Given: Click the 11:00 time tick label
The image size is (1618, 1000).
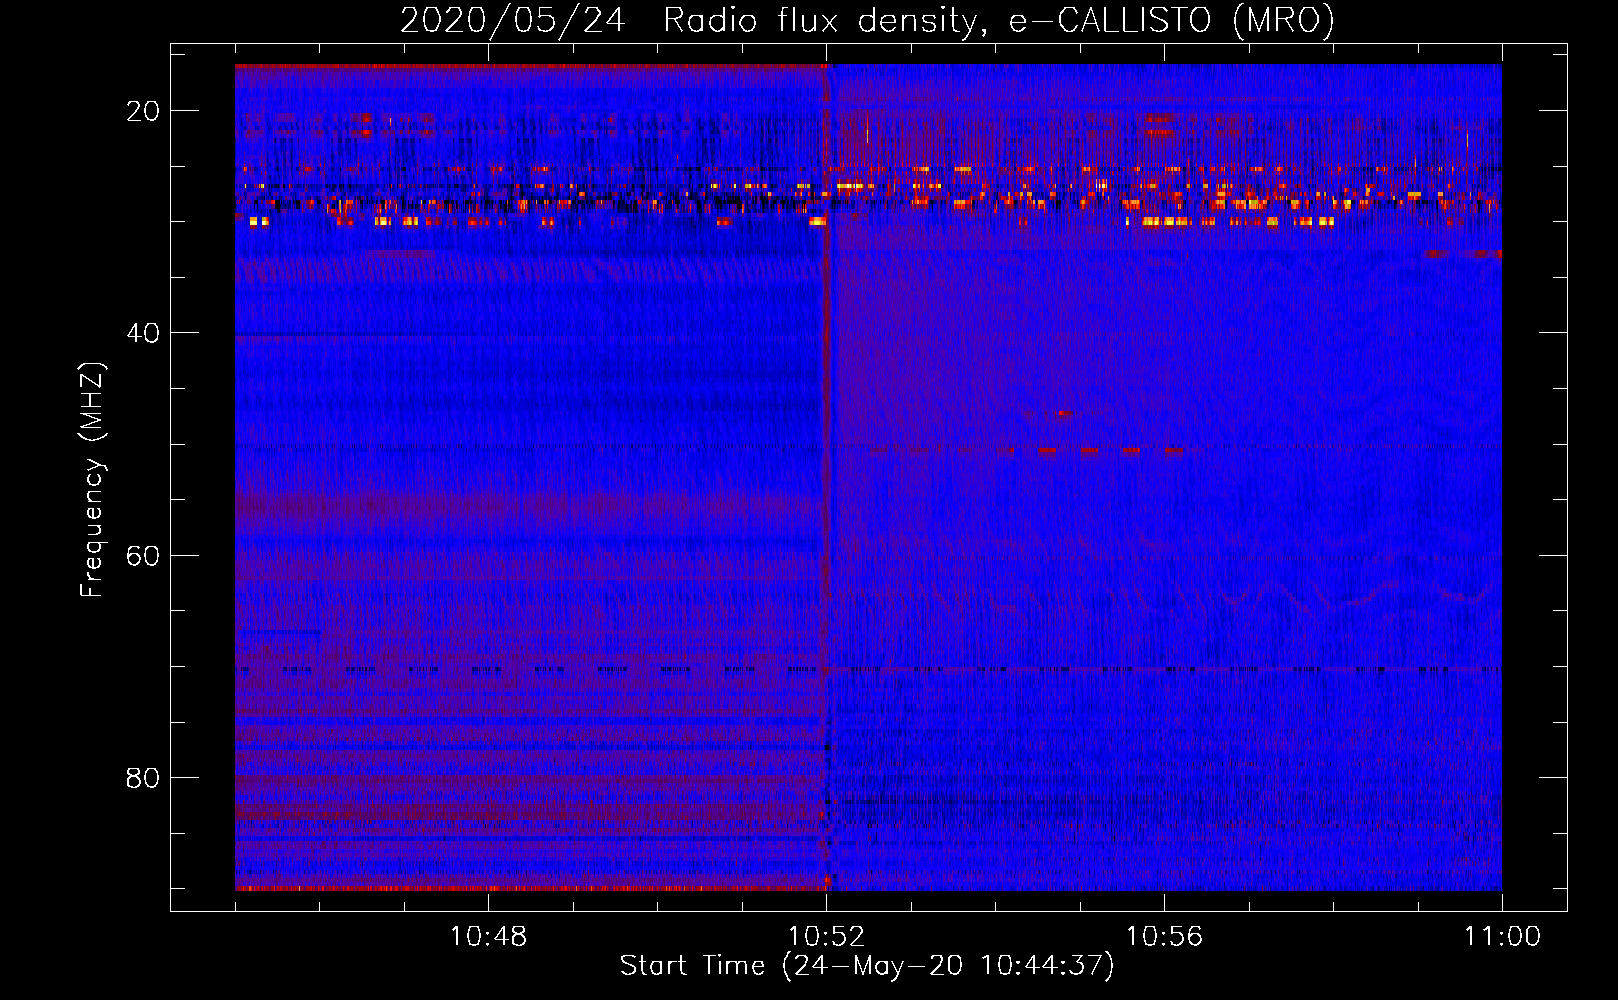Looking at the screenshot, I should (x=1502, y=937).
